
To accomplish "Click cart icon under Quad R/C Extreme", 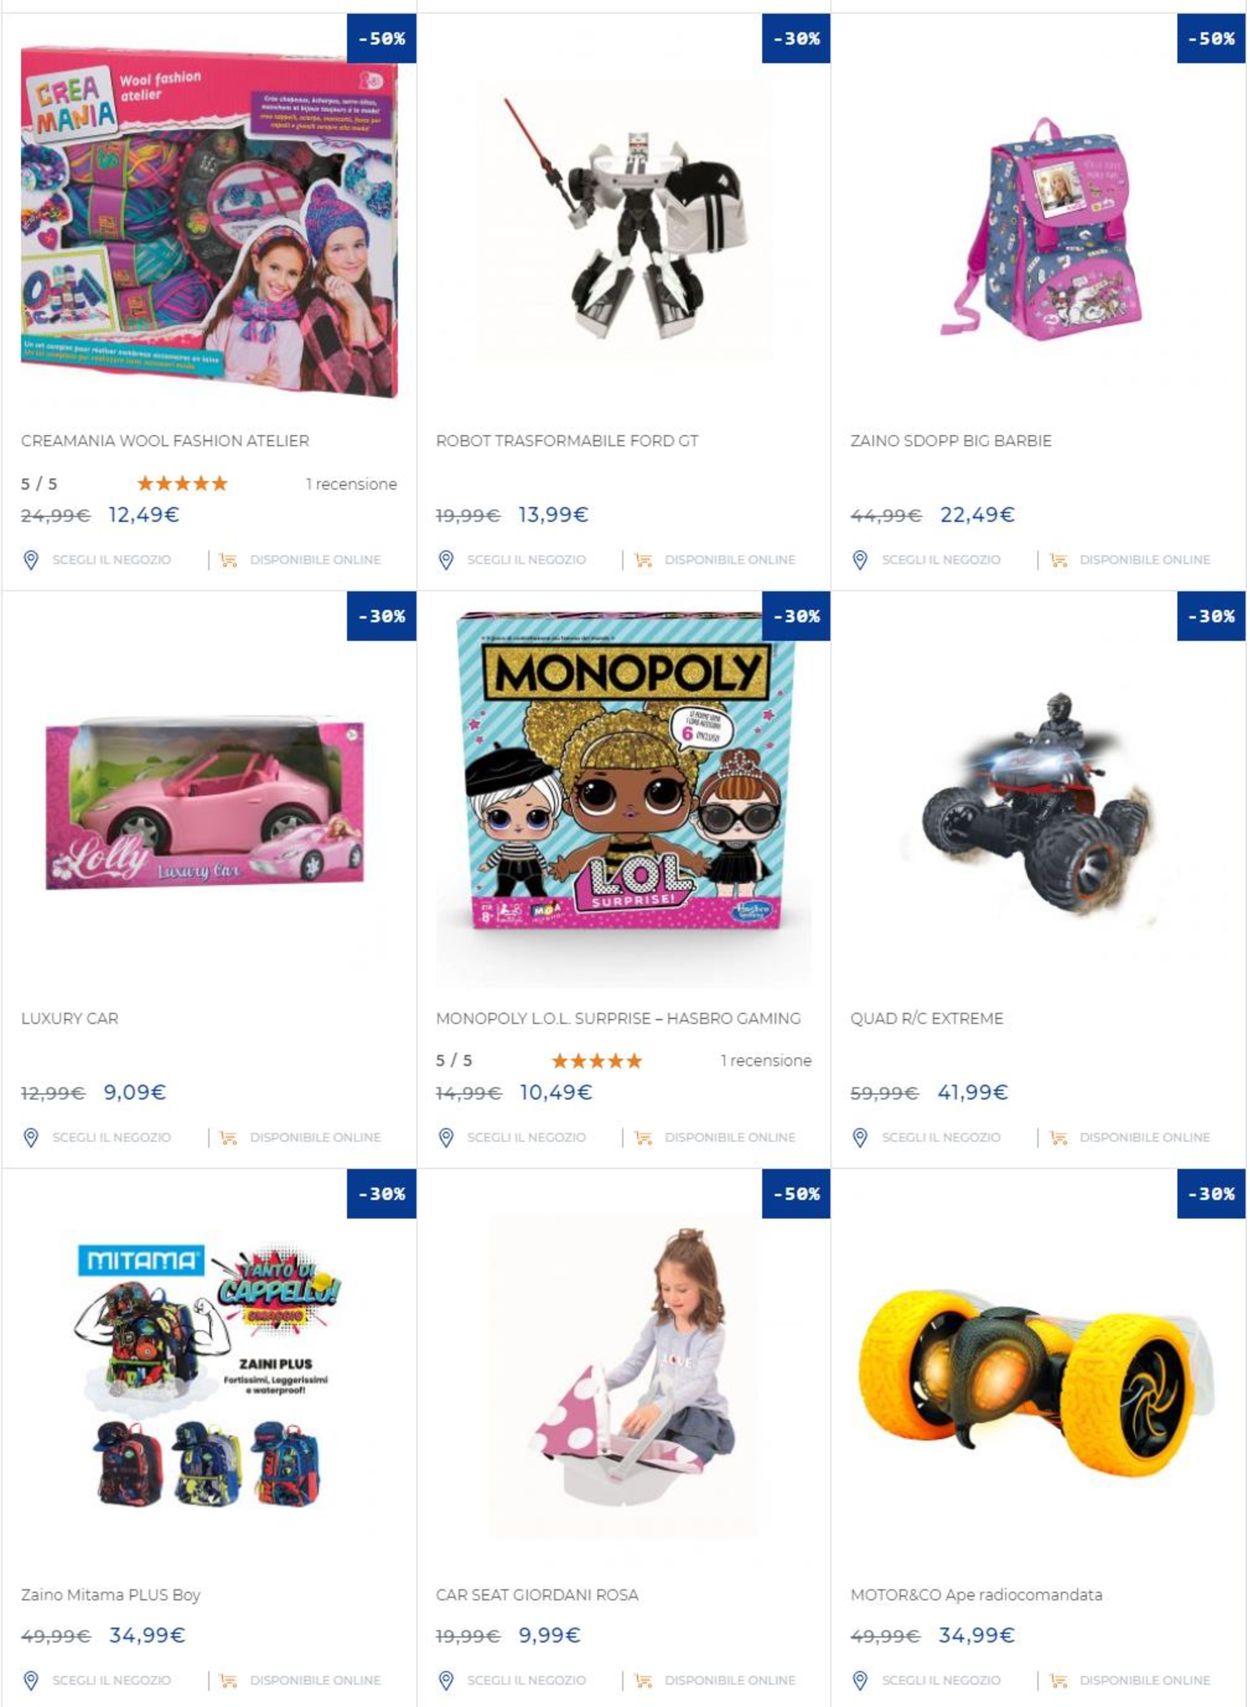I will tap(1058, 1137).
